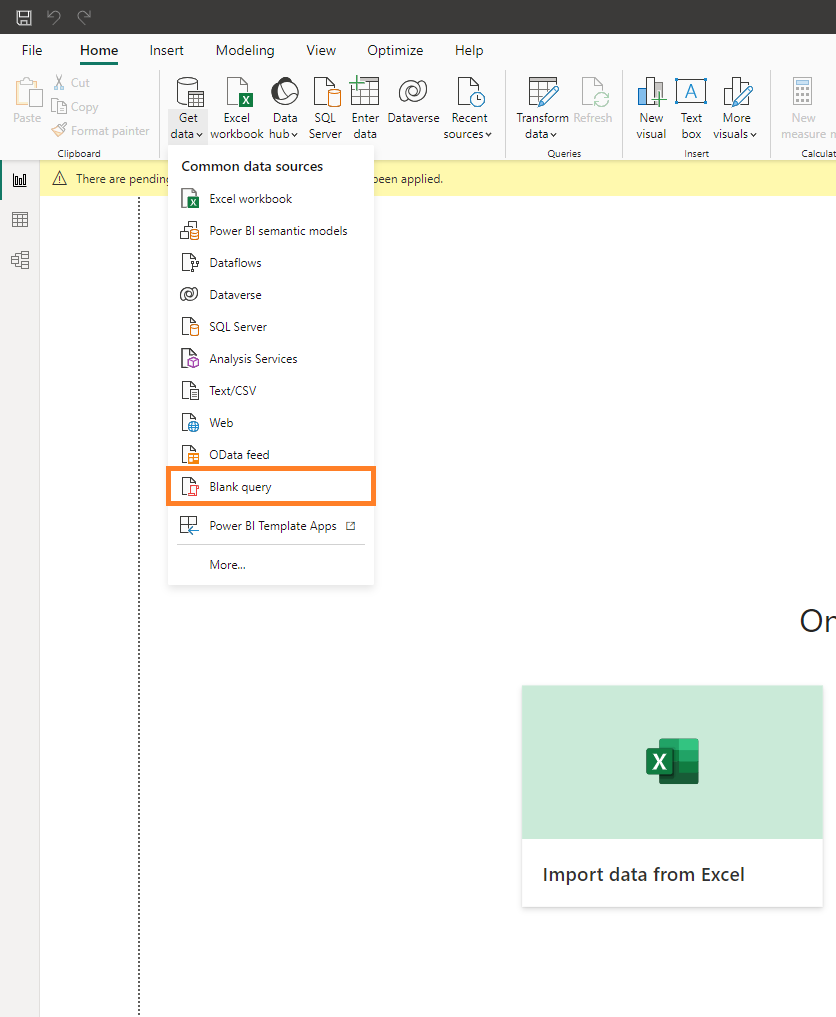Select Blank query from the menu

[x=270, y=486]
